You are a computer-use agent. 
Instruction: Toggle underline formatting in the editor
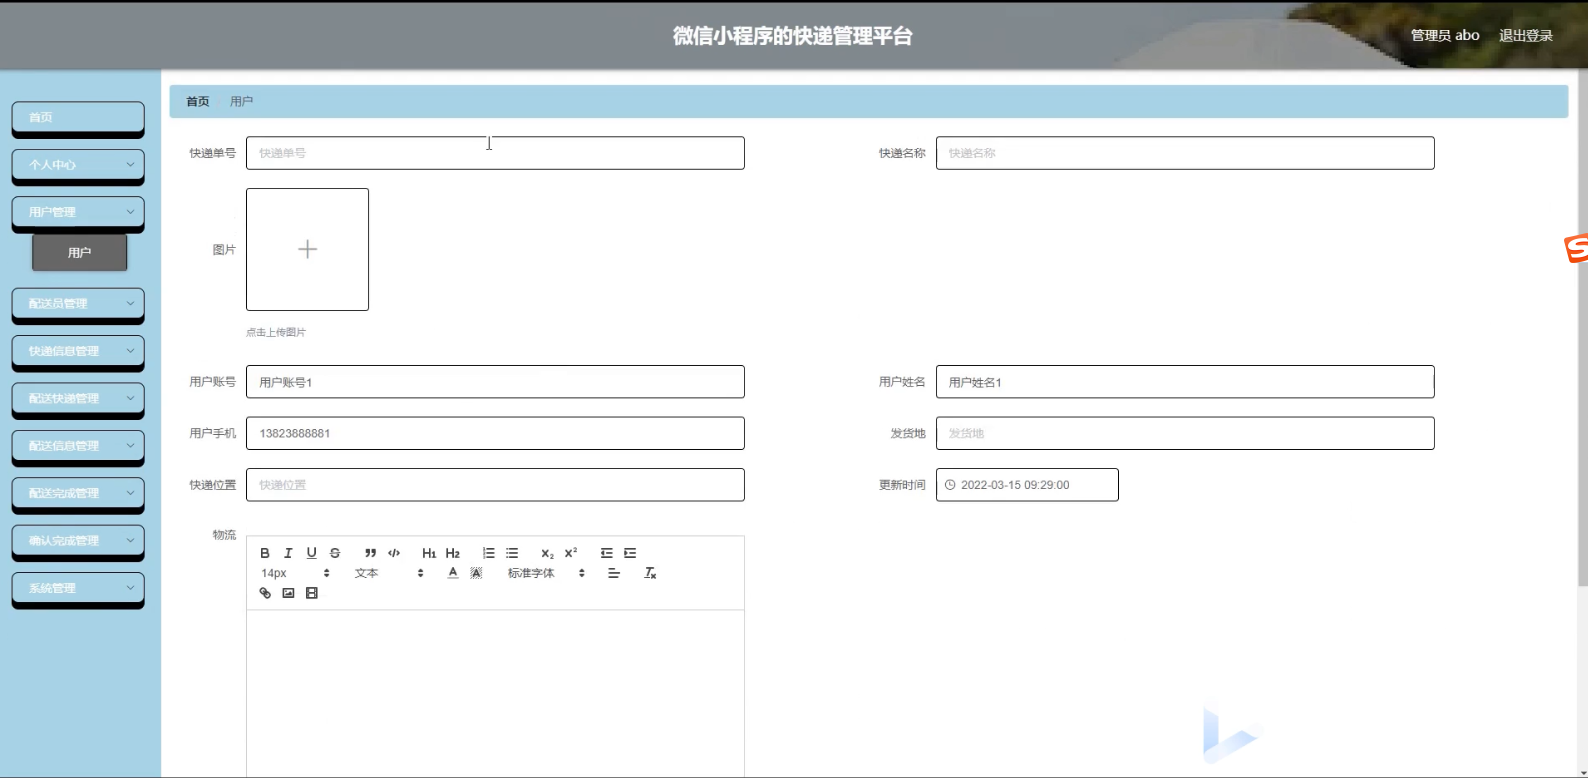pyautogui.click(x=311, y=553)
